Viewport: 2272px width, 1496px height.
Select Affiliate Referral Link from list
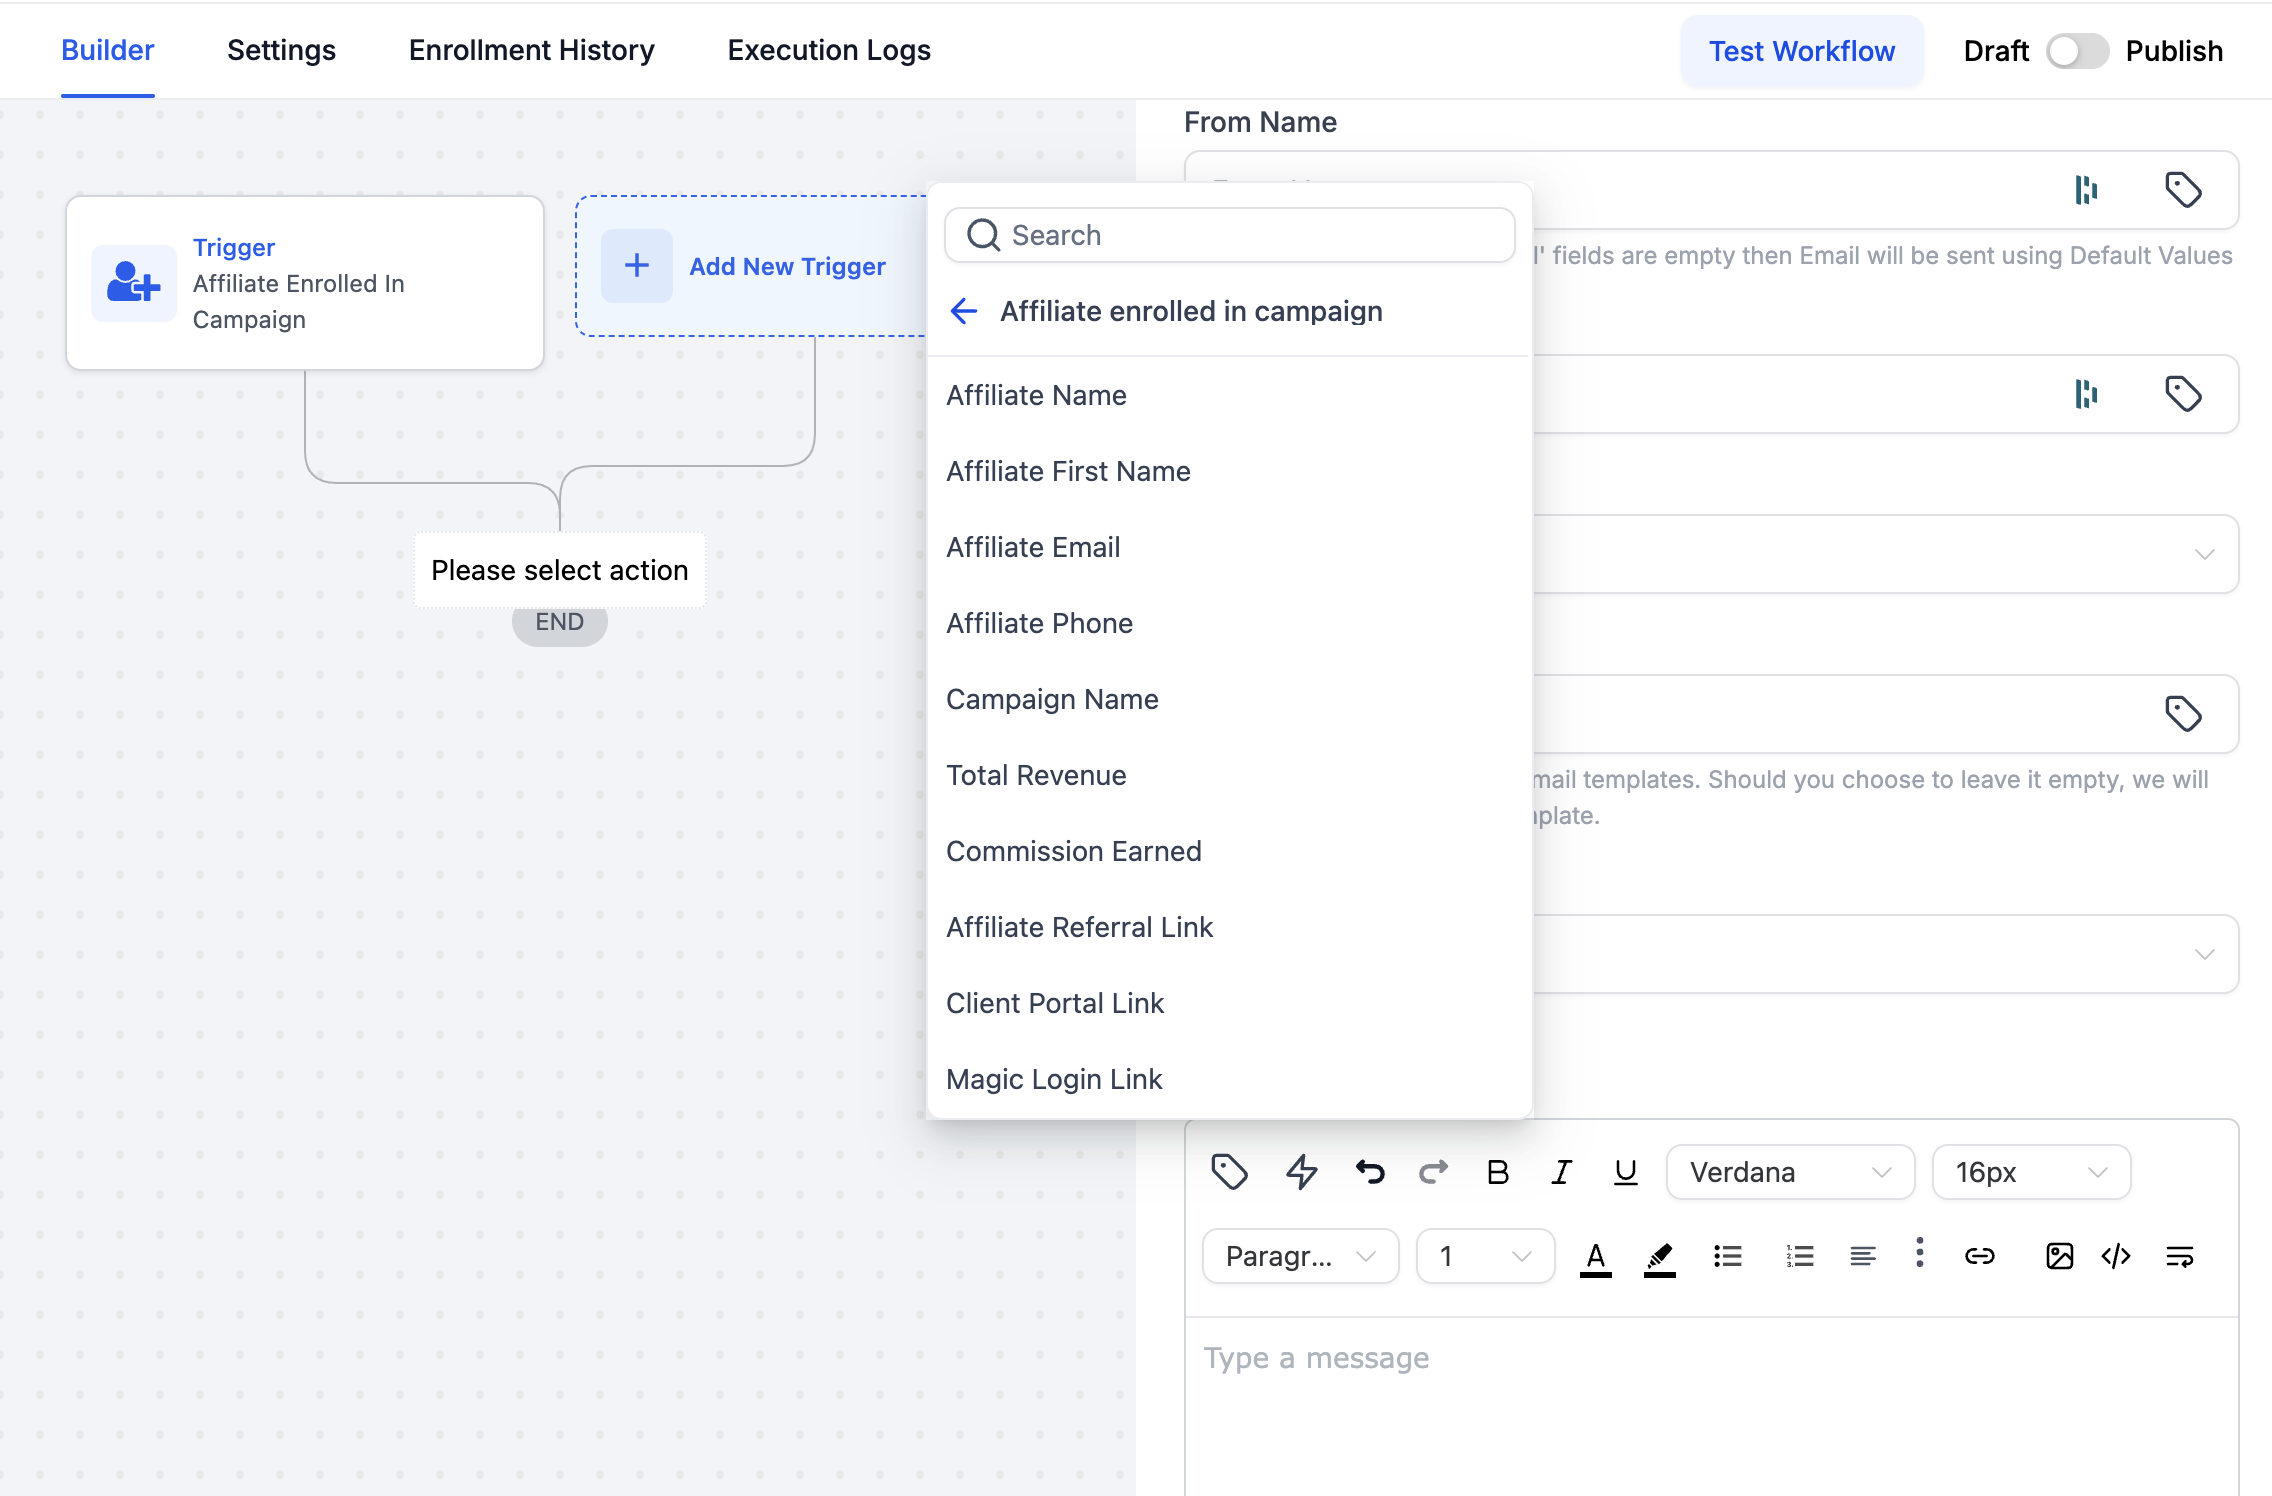[1079, 927]
